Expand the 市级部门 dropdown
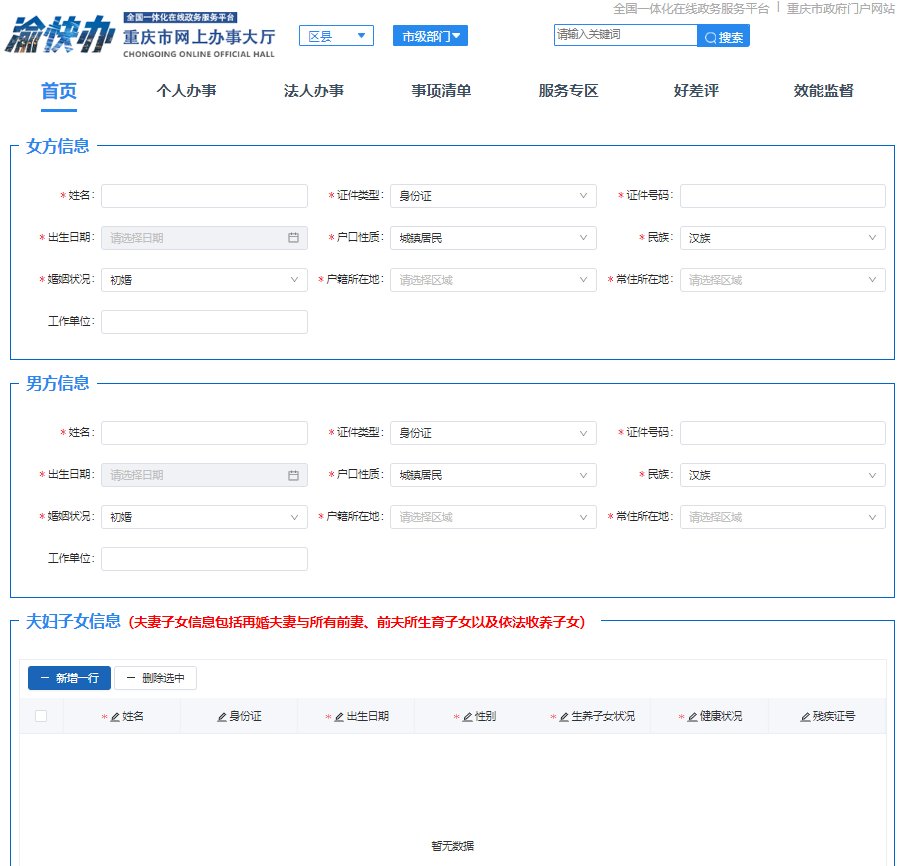Viewport: 906px width, 866px height. click(x=430, y=36)
